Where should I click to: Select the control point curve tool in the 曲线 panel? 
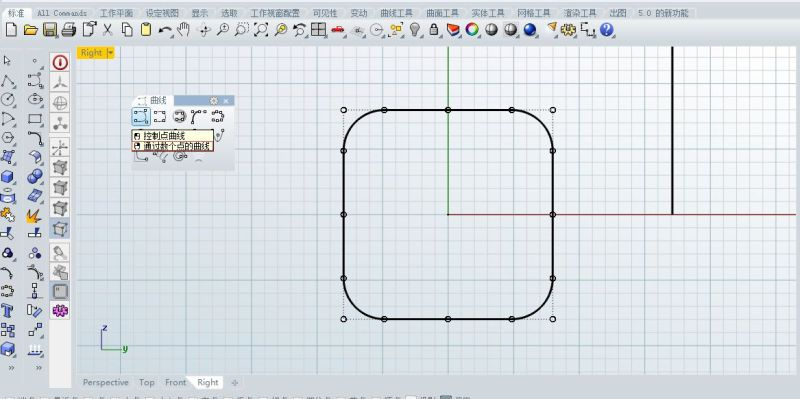(x=141, y=116)
